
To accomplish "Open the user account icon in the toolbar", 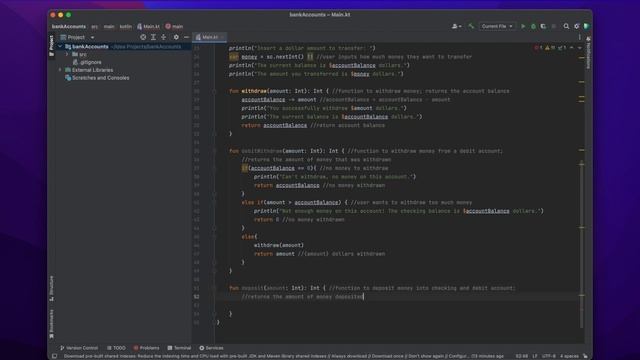I will coord(456,26).
